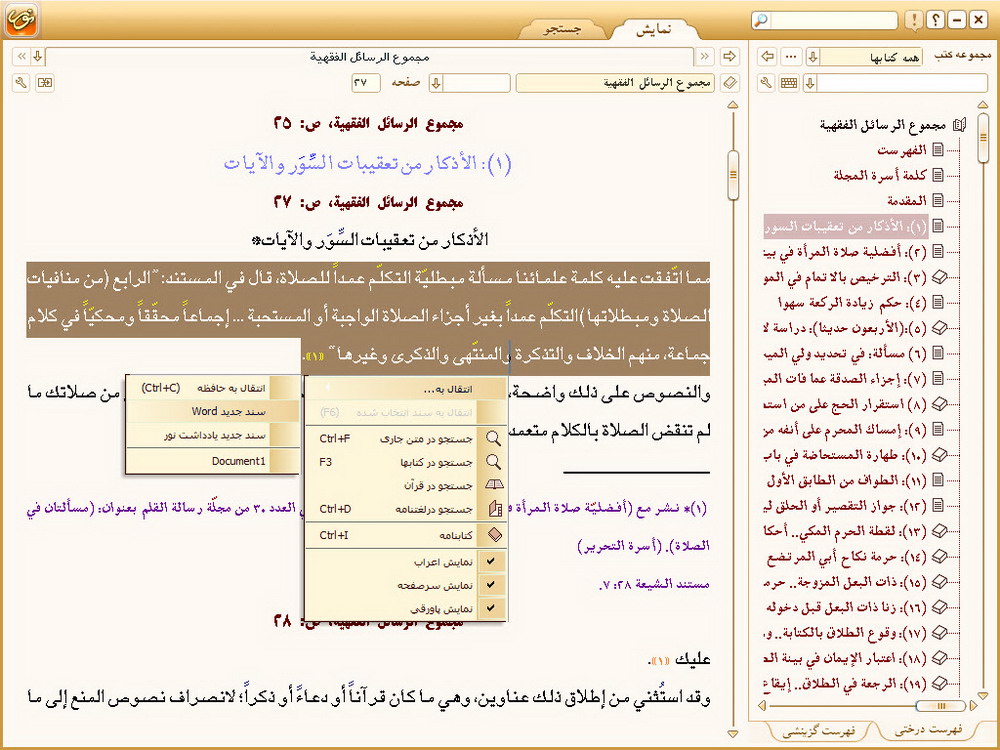Click magnifier icon of جستجو در متن جاری
1000x750 pixels.
click(x=493, y=438)
